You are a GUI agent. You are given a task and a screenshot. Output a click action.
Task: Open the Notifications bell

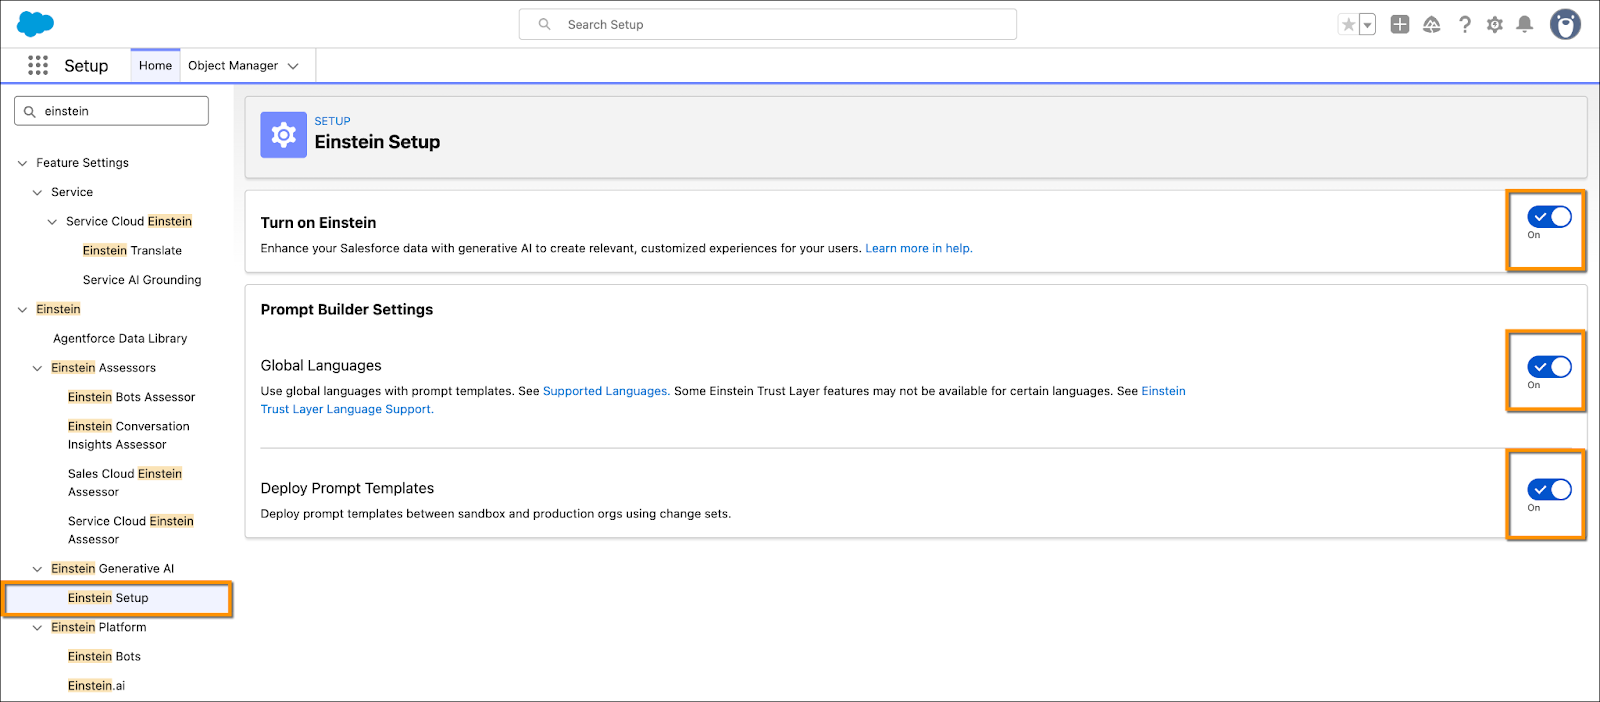pyautogui.click(x=1525, y=24)
